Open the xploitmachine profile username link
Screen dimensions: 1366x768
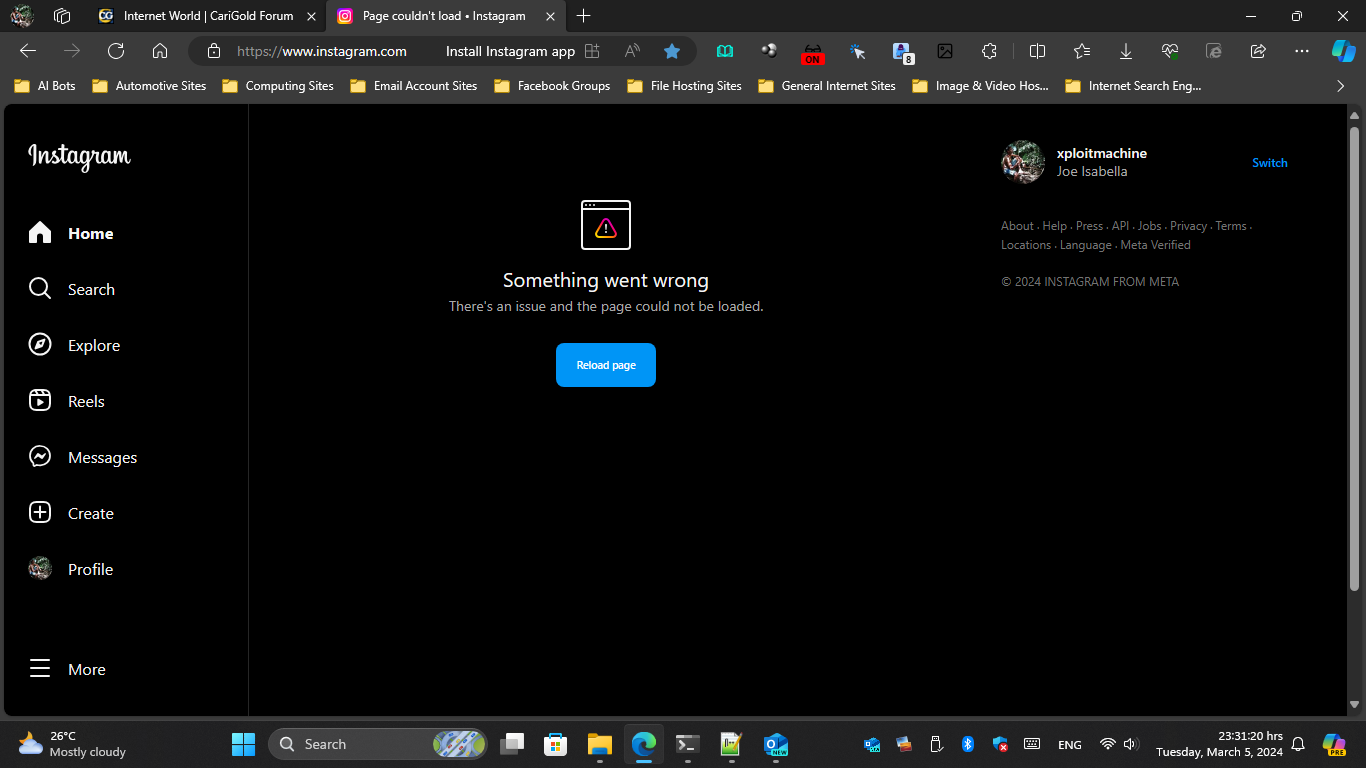pos(1102,153)
